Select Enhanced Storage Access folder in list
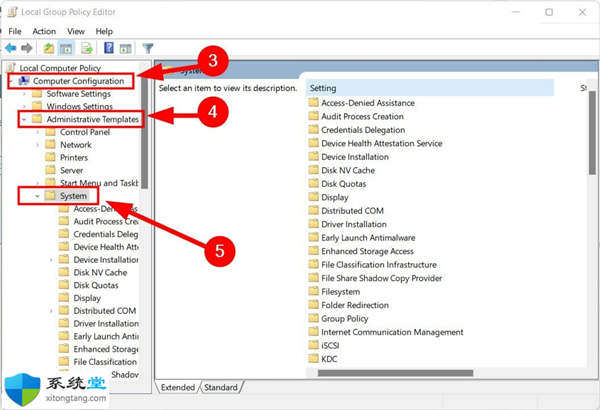The width and height of the screenshot is (600, 410). tap(361, 251)
